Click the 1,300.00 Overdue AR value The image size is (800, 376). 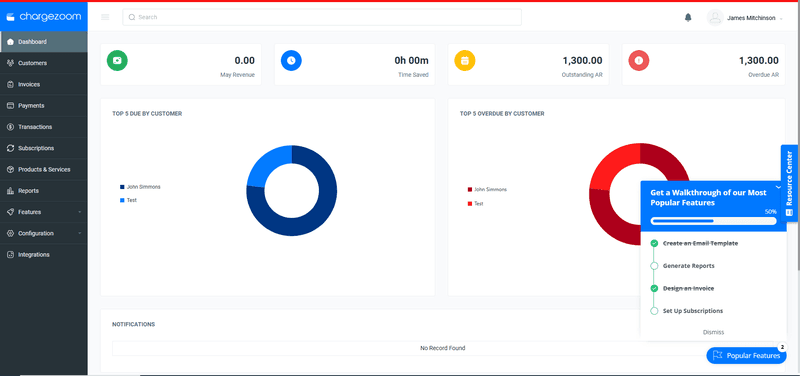point(759,61)
